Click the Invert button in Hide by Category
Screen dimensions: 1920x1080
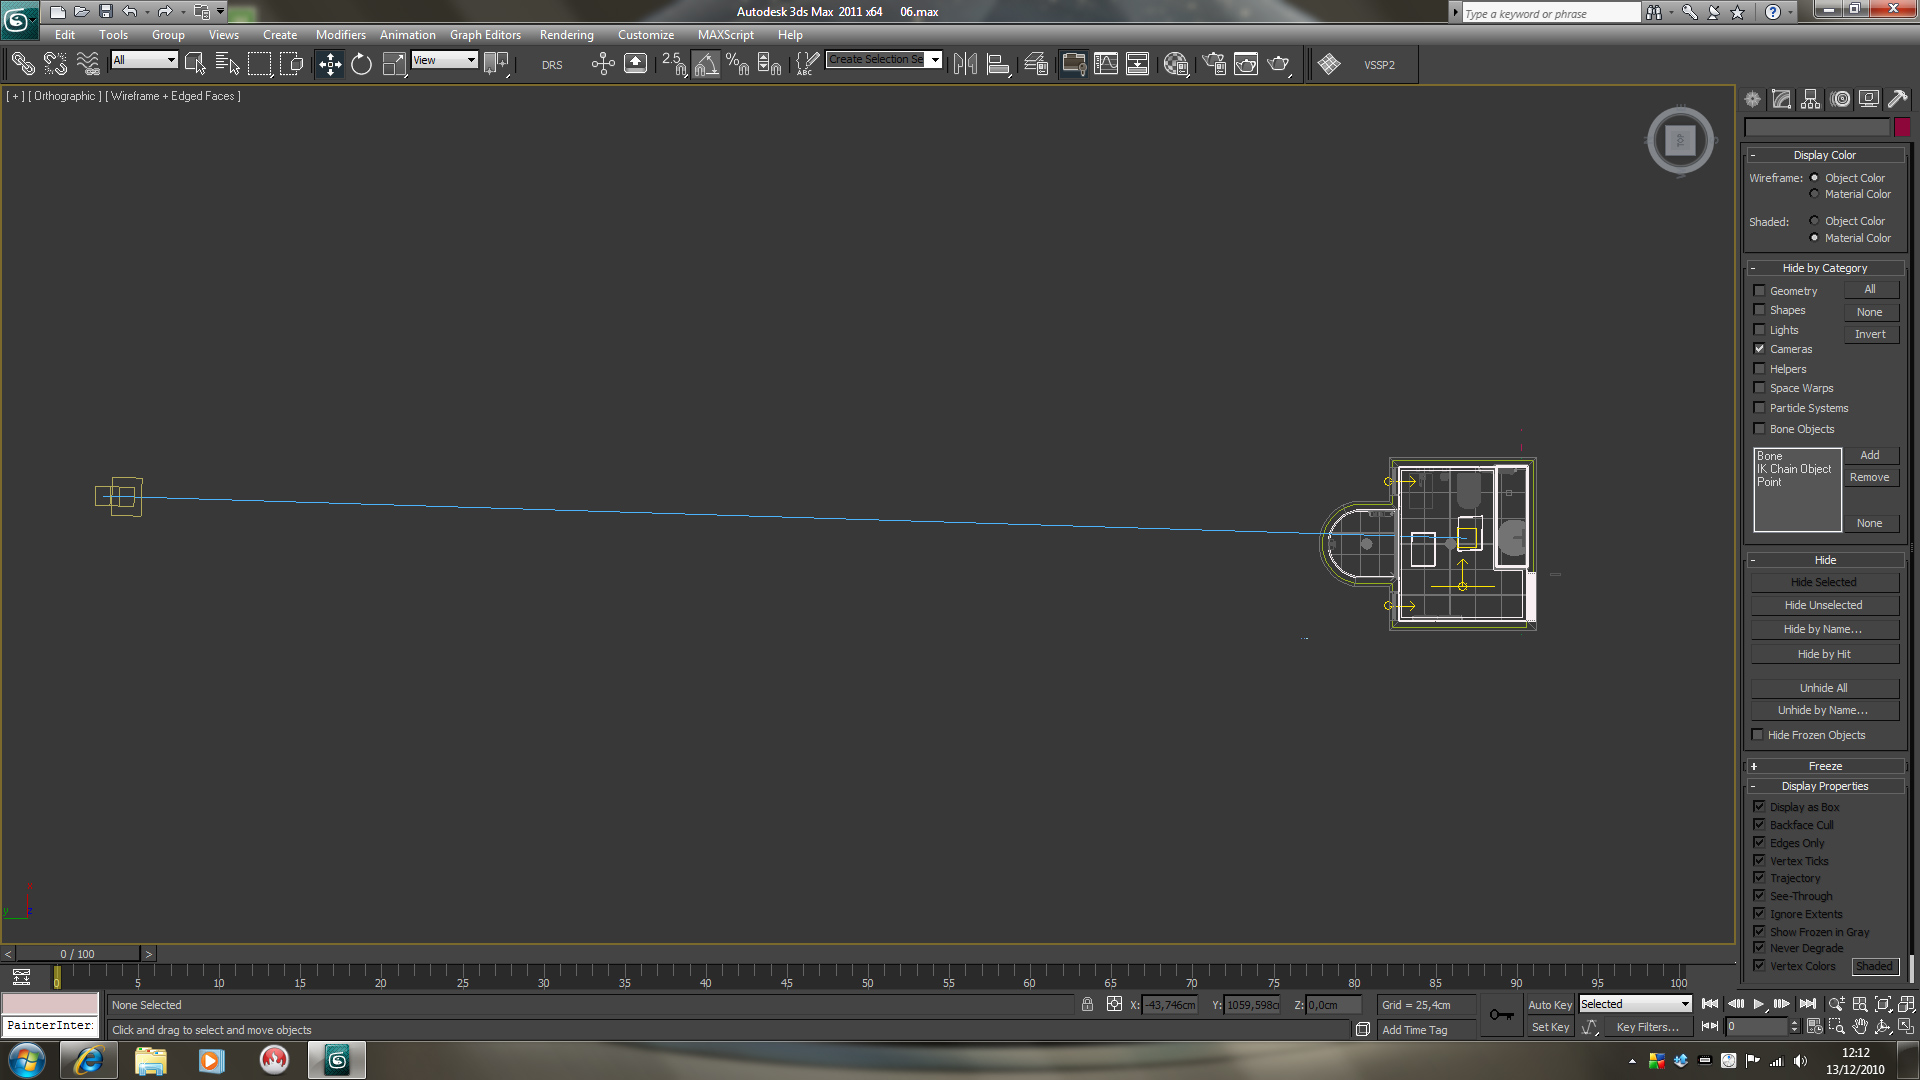tap(1871, 333)
